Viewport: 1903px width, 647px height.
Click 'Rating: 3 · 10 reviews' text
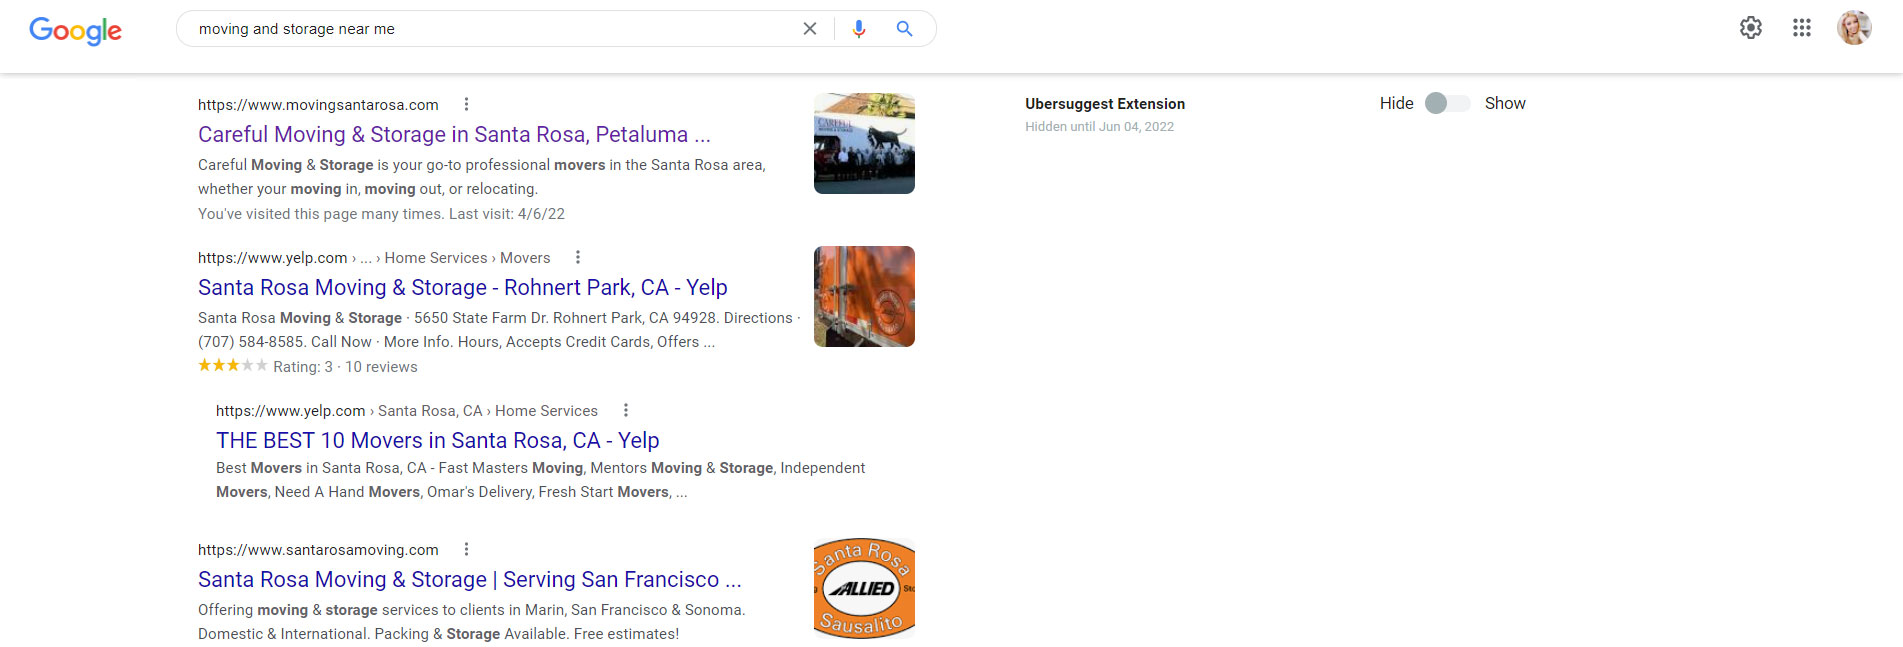pyautogui.click(x=345, y=367)
